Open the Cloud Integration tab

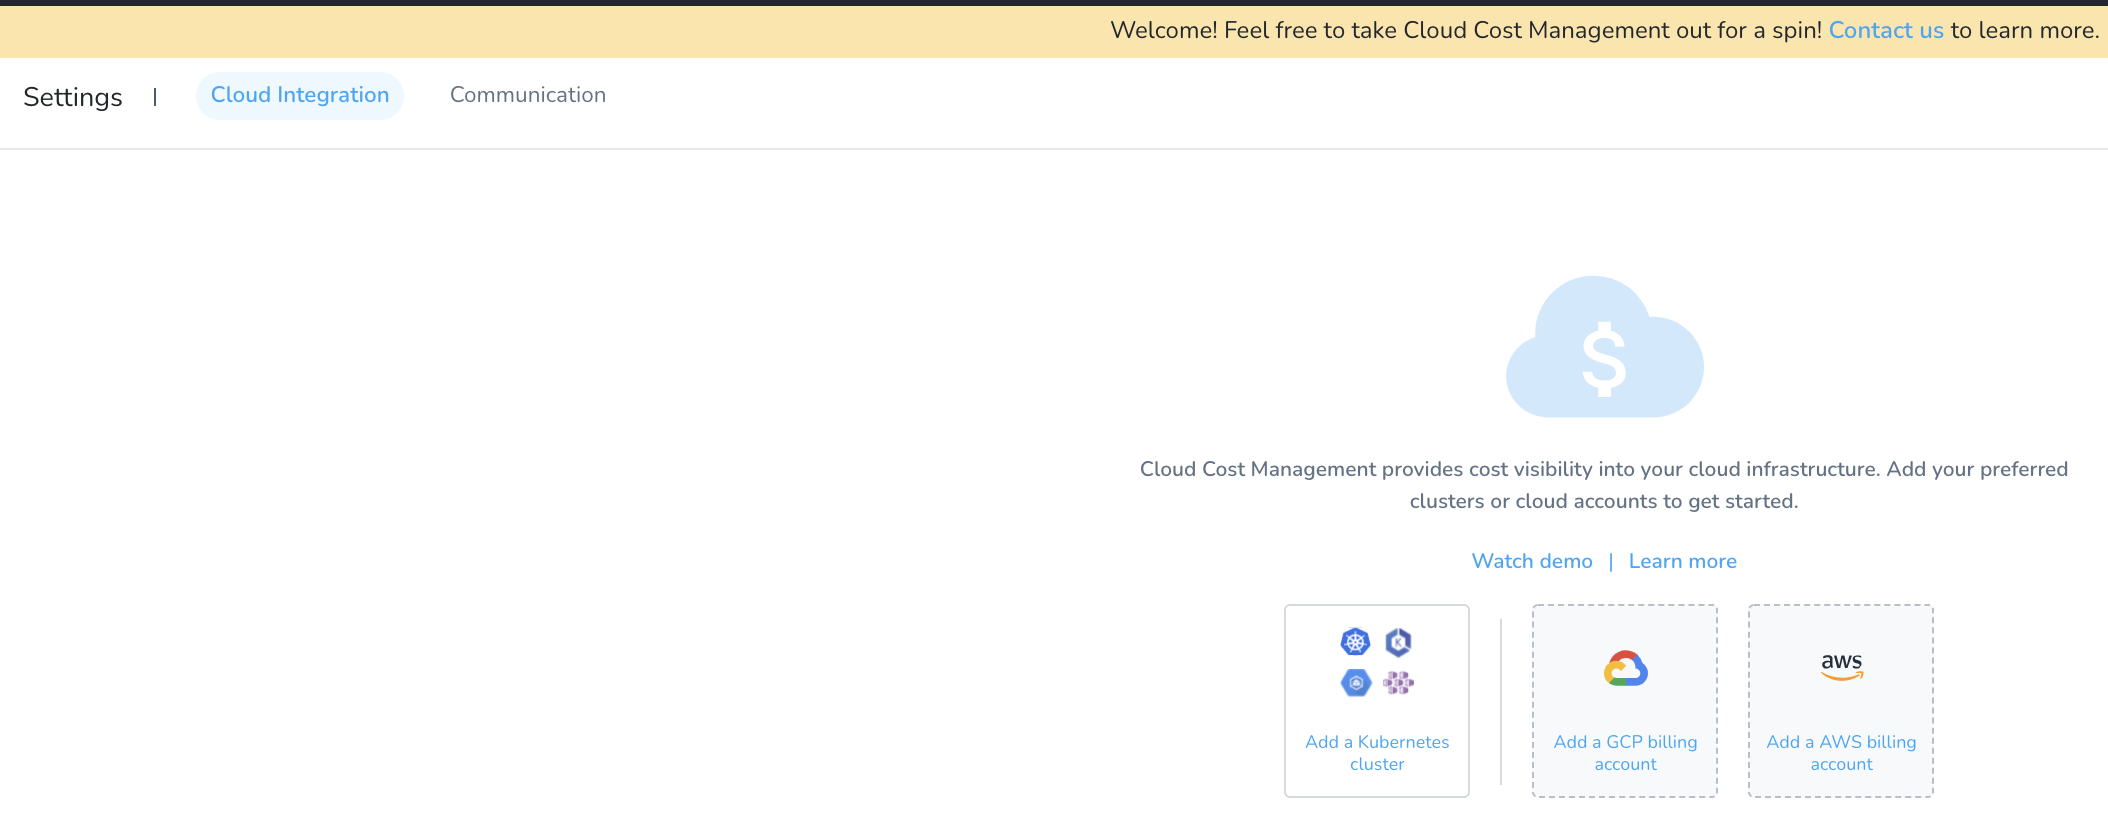tap(300, 95)
